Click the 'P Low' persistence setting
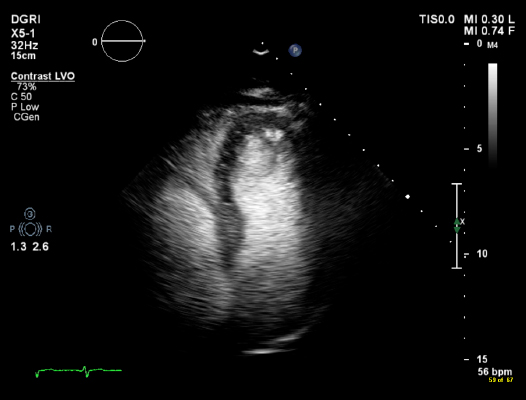 tap(25, 107)
